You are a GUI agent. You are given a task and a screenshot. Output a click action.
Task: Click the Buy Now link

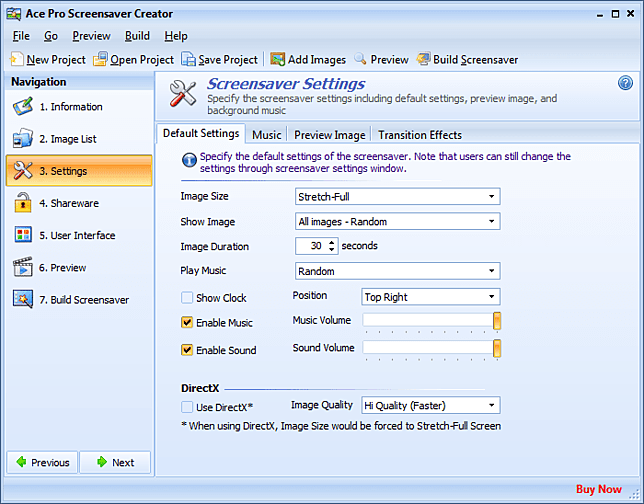click(x=598, y=489)
